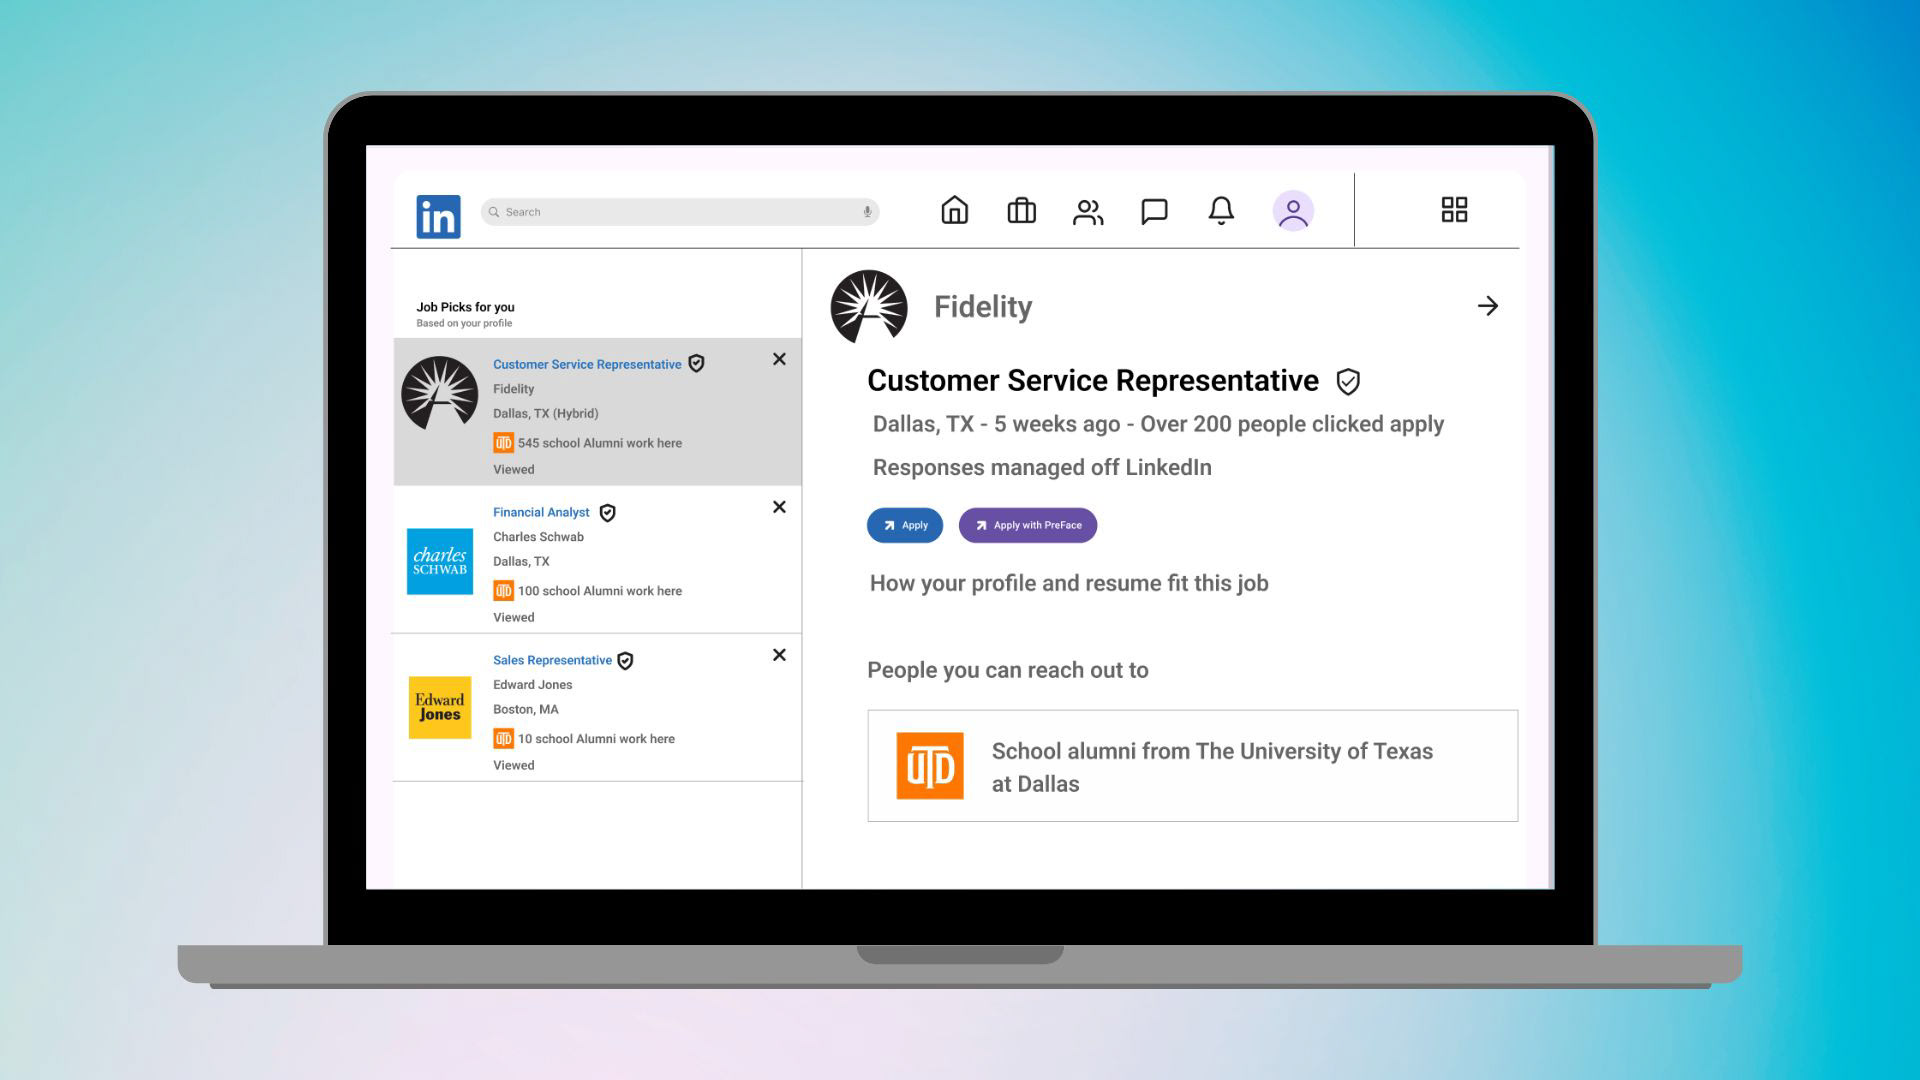Viewport: 1920px width, 1080px height.
Task: Click the arrow next to Fidelity header
Action: [1487, 306]
